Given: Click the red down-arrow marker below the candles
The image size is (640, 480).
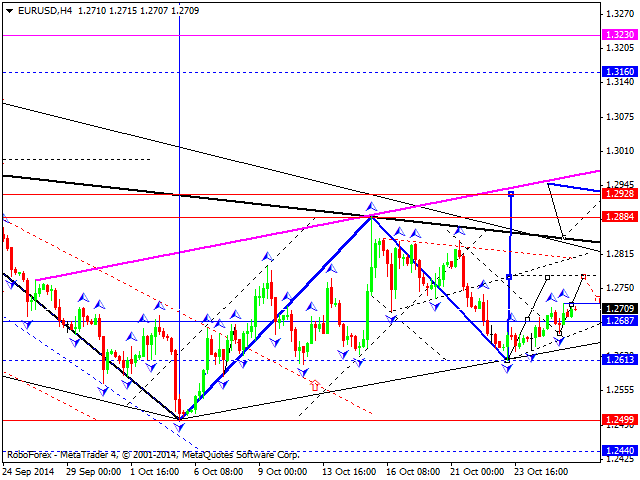Looking at the screenshot, I should pyautogui.click(x=315, y=384).
